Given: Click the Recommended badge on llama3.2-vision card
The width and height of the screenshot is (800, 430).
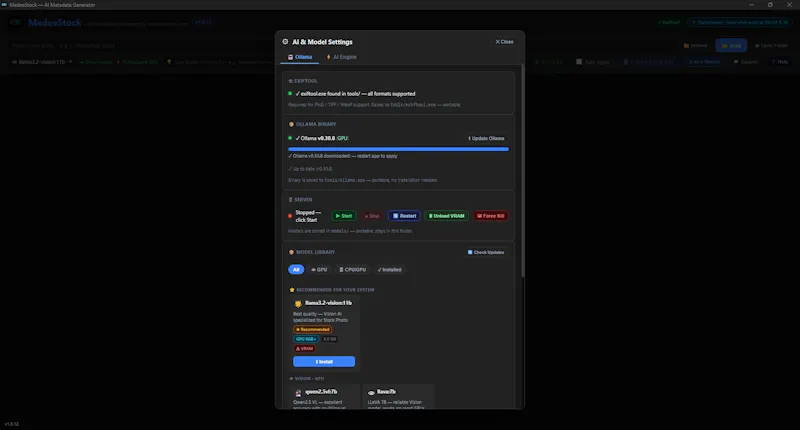Looking at the screenshot, I should [x=312, y=330].
